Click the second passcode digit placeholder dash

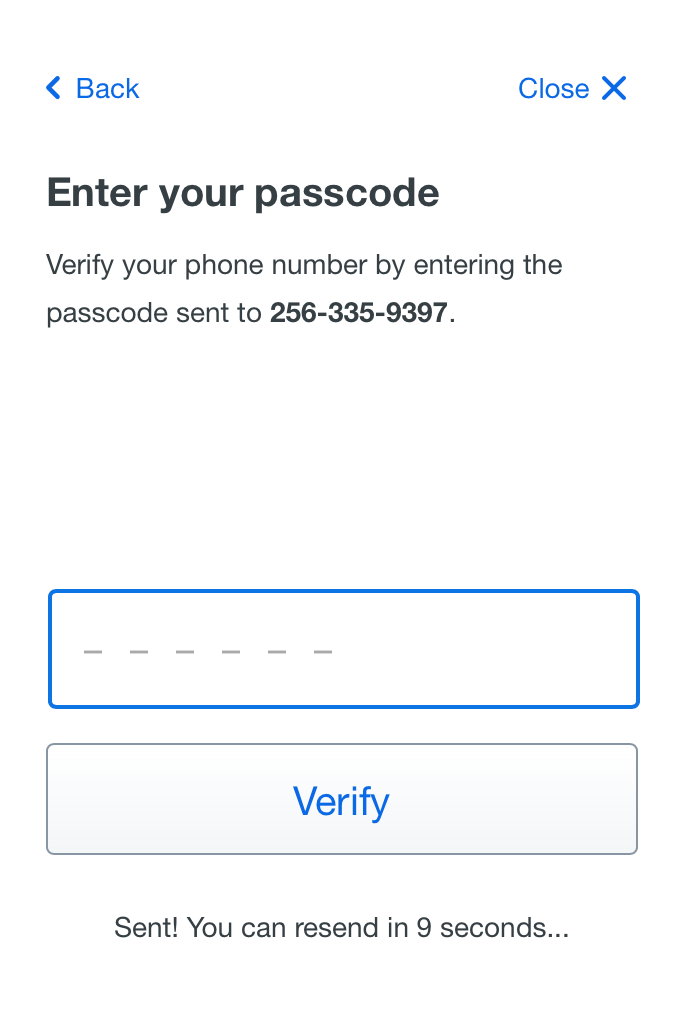click(139, 652)
